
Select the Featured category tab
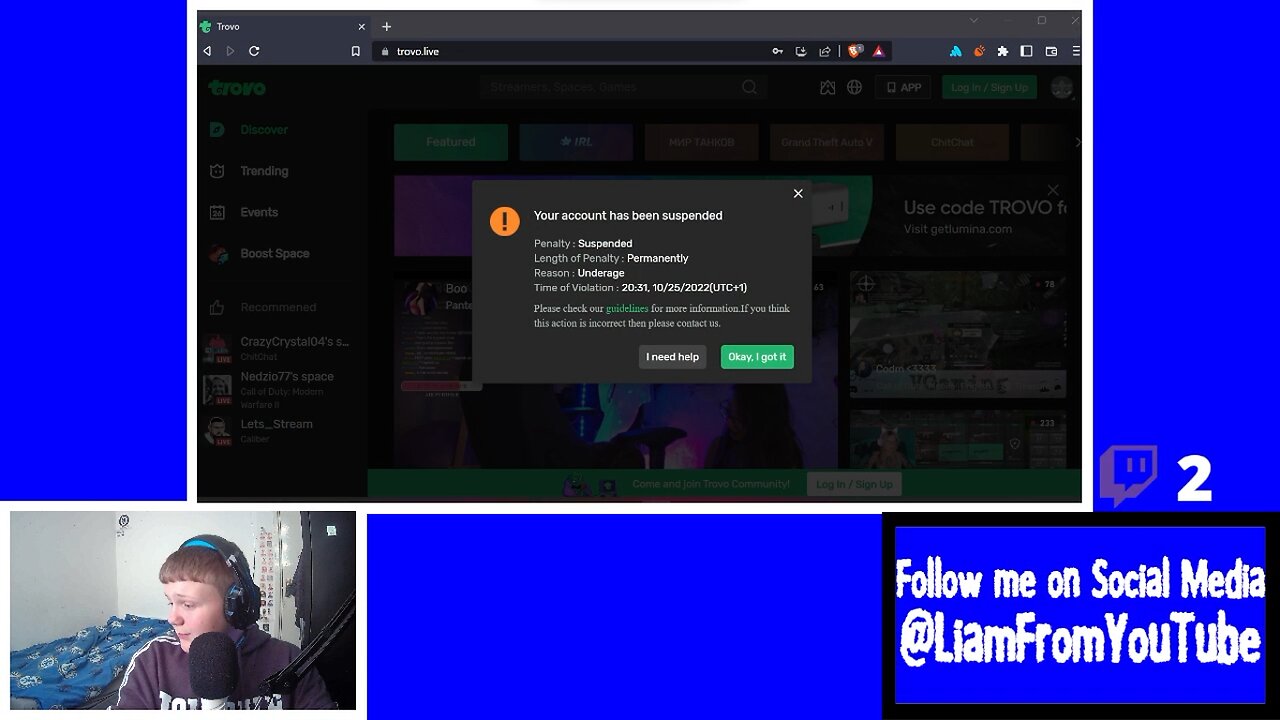click(x=451, y=142)
